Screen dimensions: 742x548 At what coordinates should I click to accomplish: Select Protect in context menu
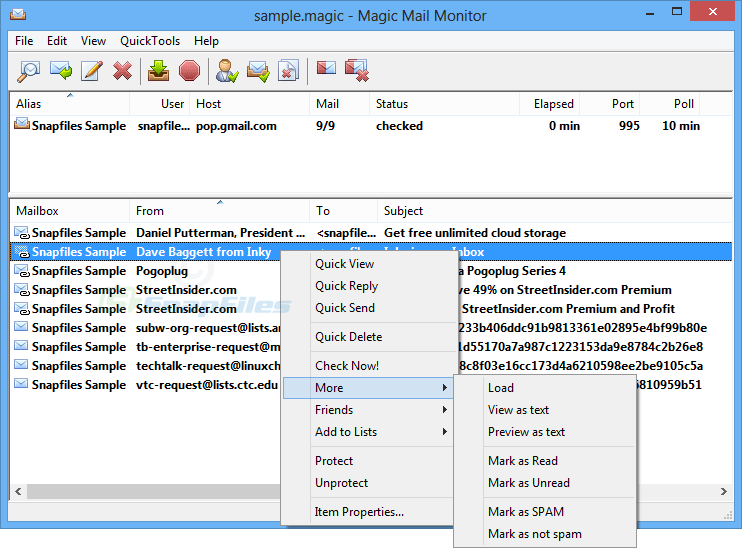point(368,461)
